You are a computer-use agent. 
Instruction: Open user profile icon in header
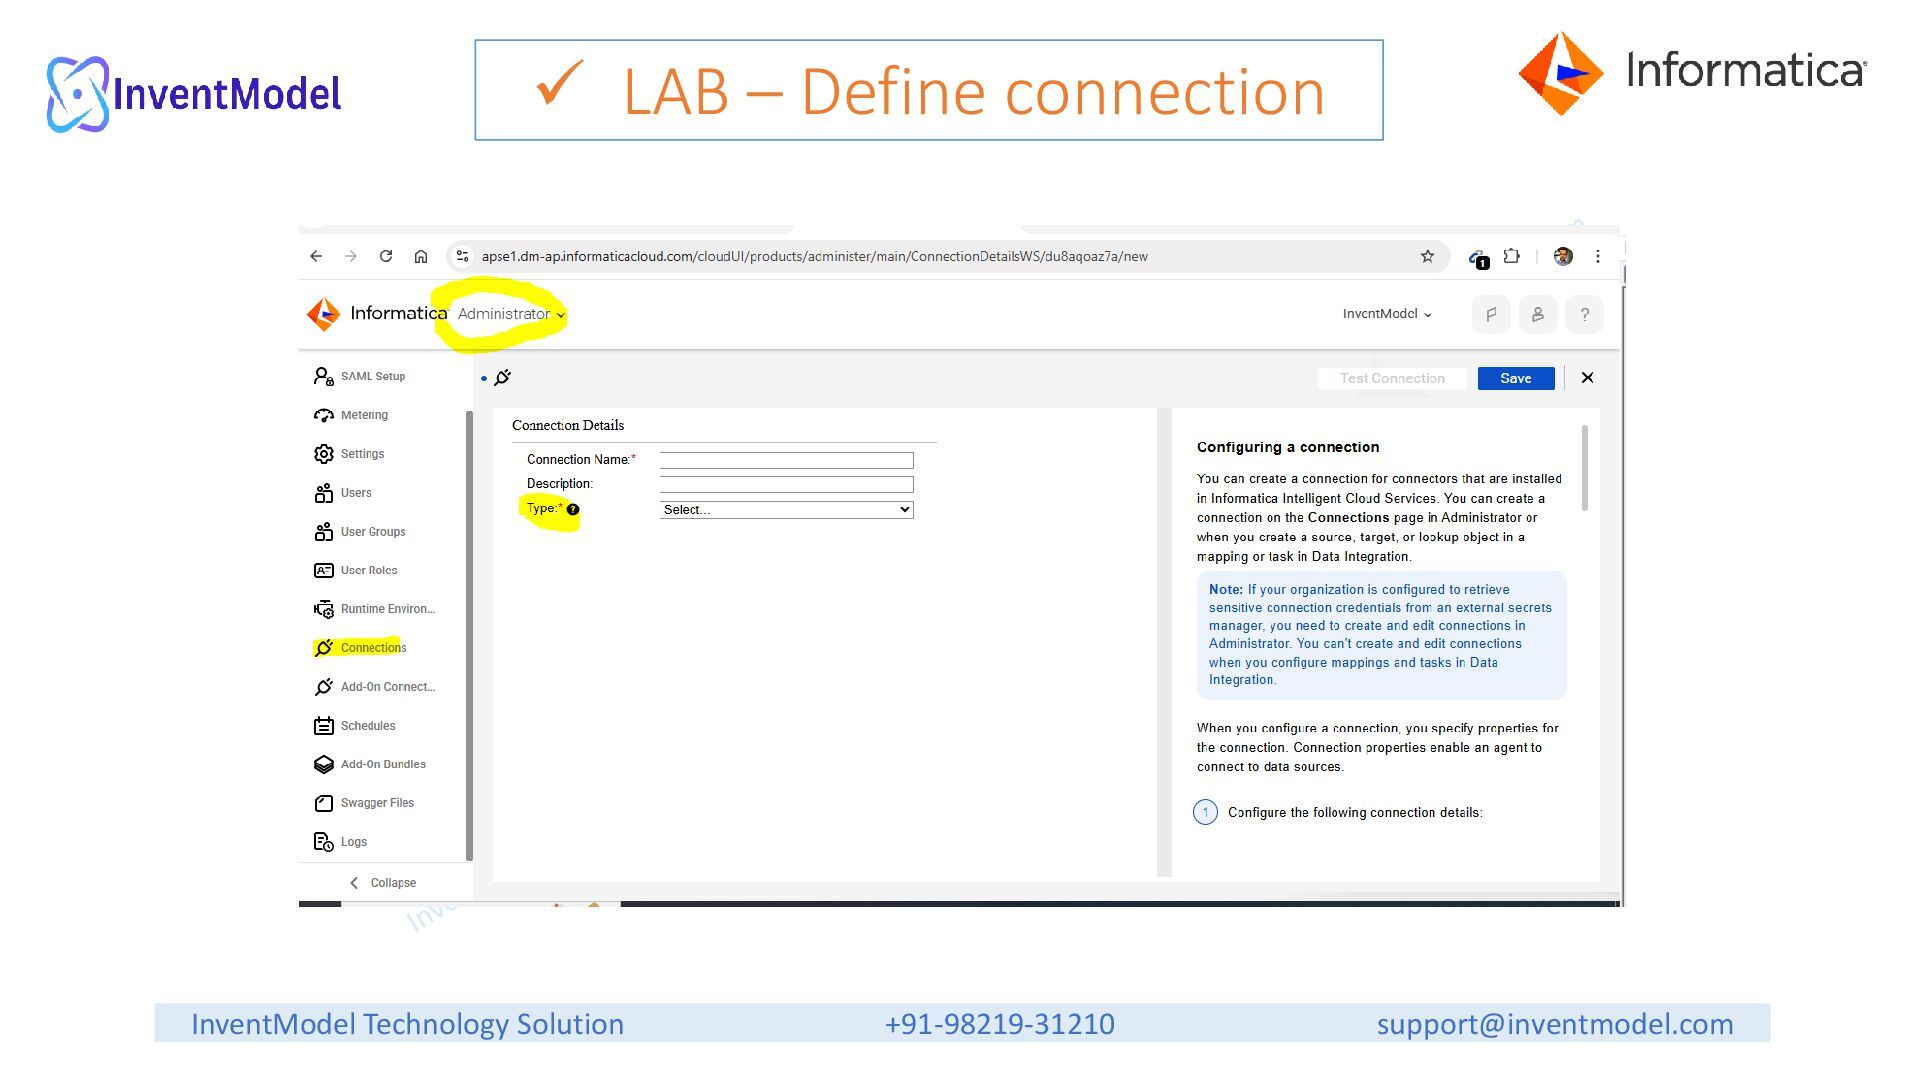click(1538, 314)
